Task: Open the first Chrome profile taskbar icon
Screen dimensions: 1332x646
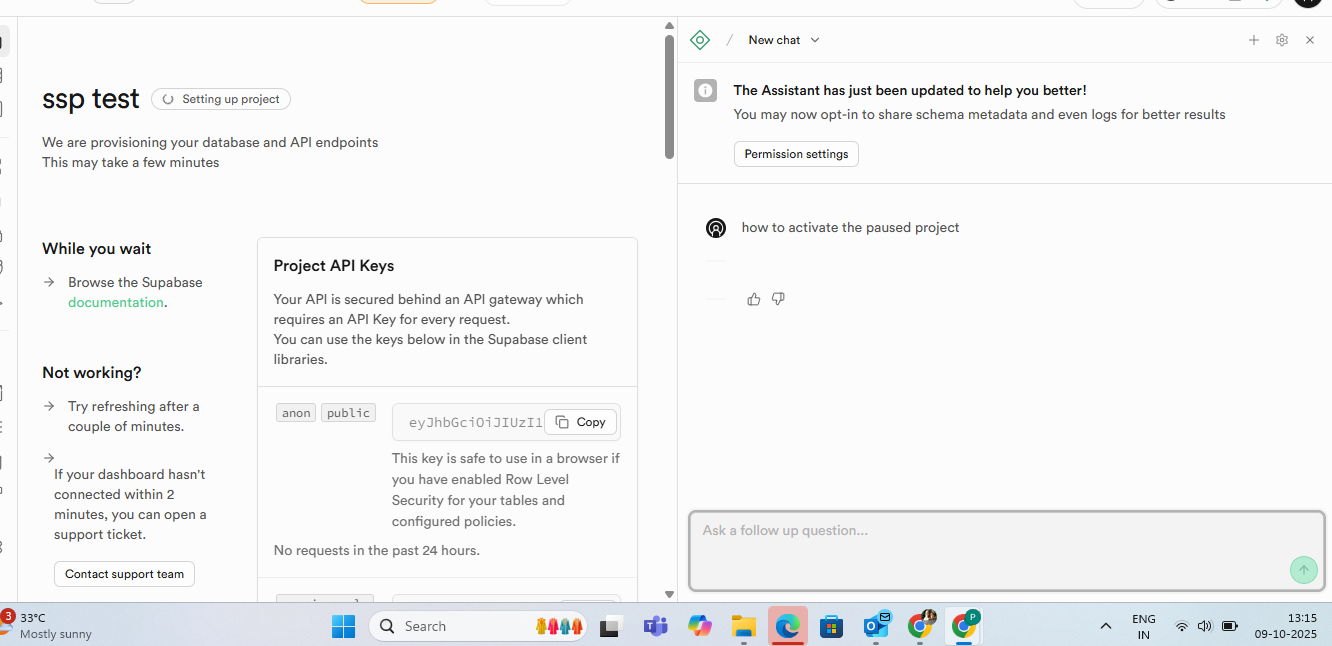Action: 921,625
